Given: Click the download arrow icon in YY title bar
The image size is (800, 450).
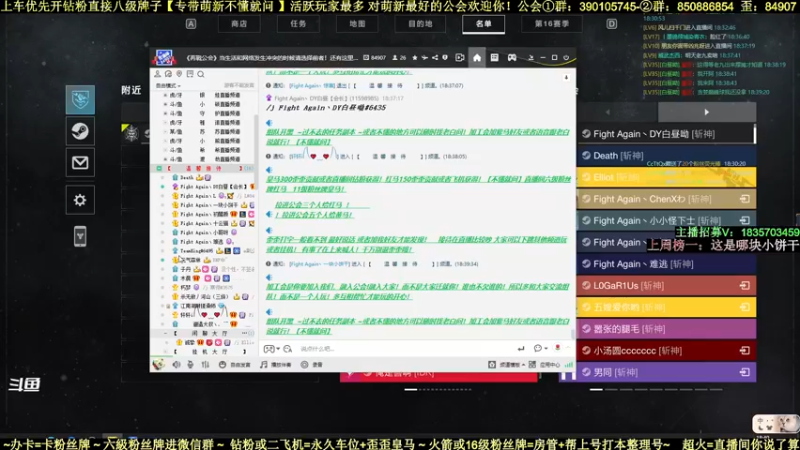Looking at the screenshot, I should coord(531,58).
